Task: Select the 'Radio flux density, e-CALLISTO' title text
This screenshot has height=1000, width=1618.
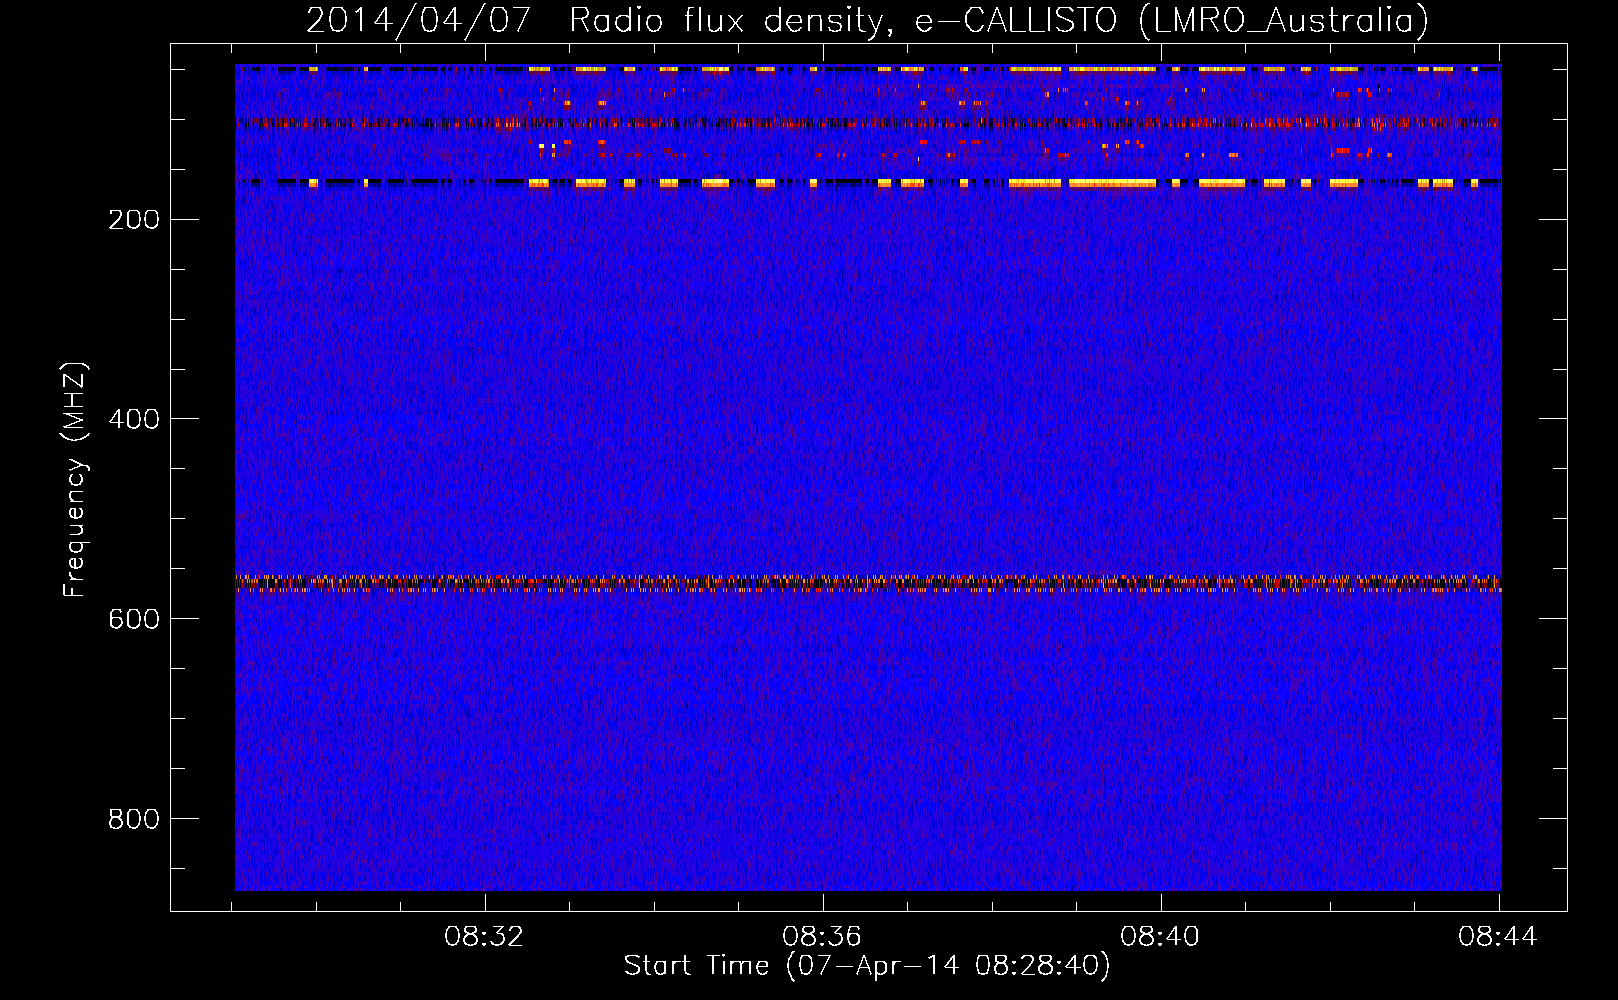Action: tap(842, 21)
